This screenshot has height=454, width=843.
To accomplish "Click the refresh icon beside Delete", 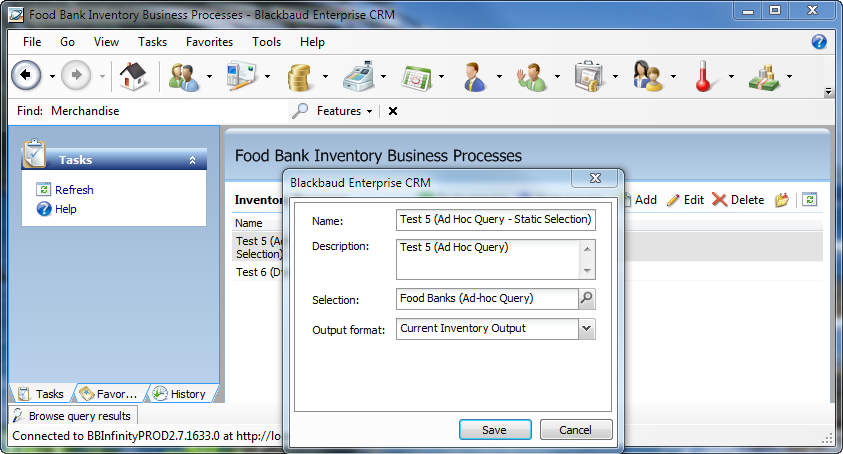I will (810, 200).
